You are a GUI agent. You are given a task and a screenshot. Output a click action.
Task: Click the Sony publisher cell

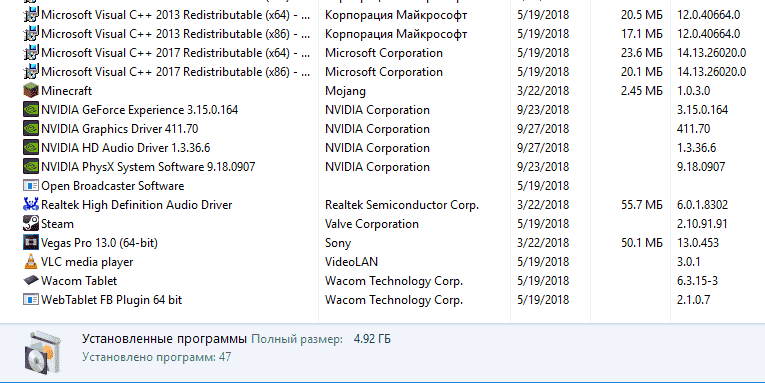[x=338, y=243]
